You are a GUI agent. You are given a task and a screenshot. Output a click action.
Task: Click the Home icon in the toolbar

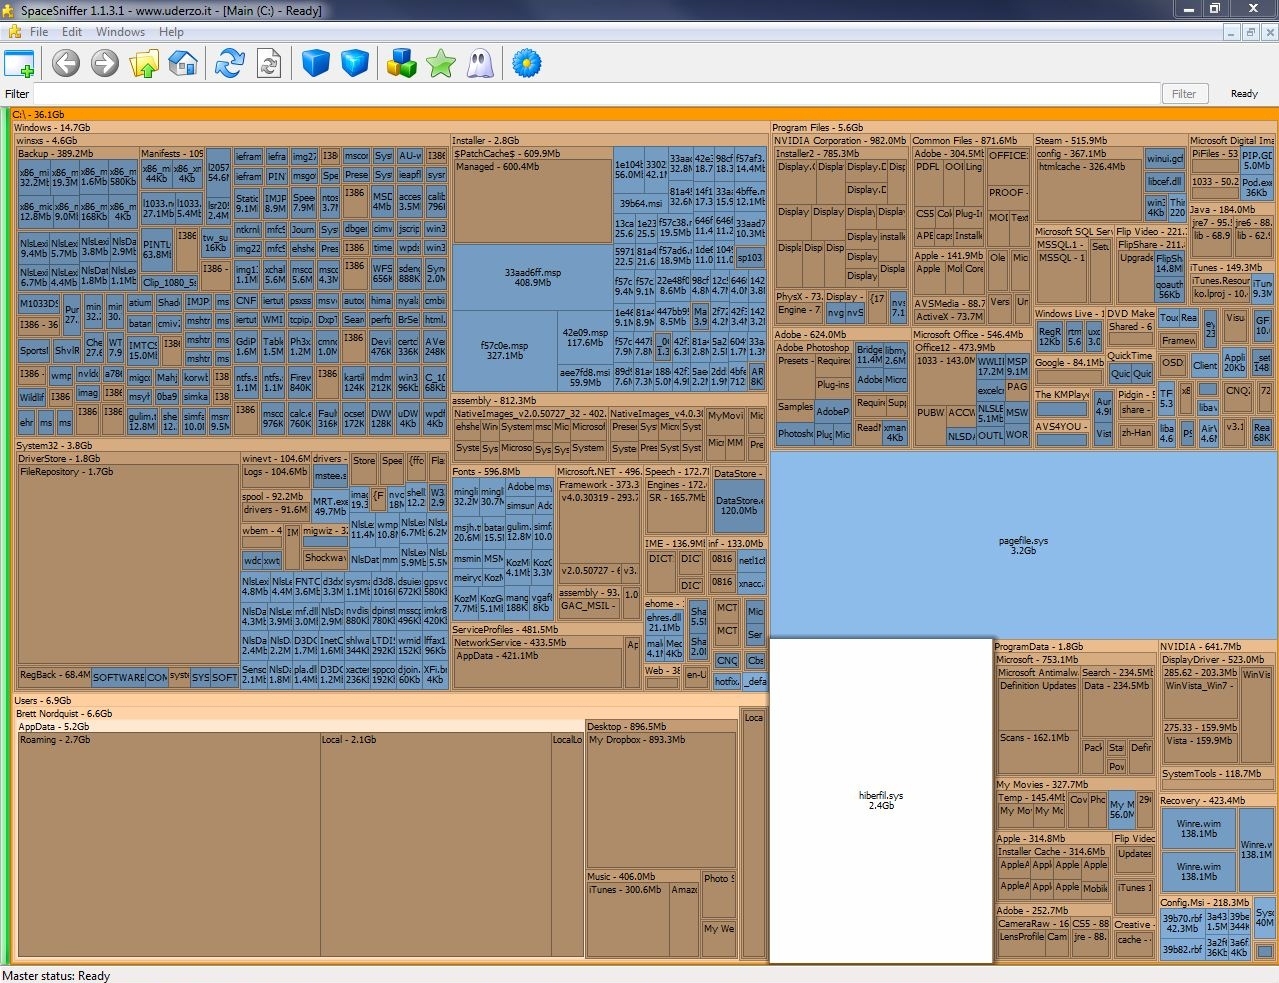(182, 64)
